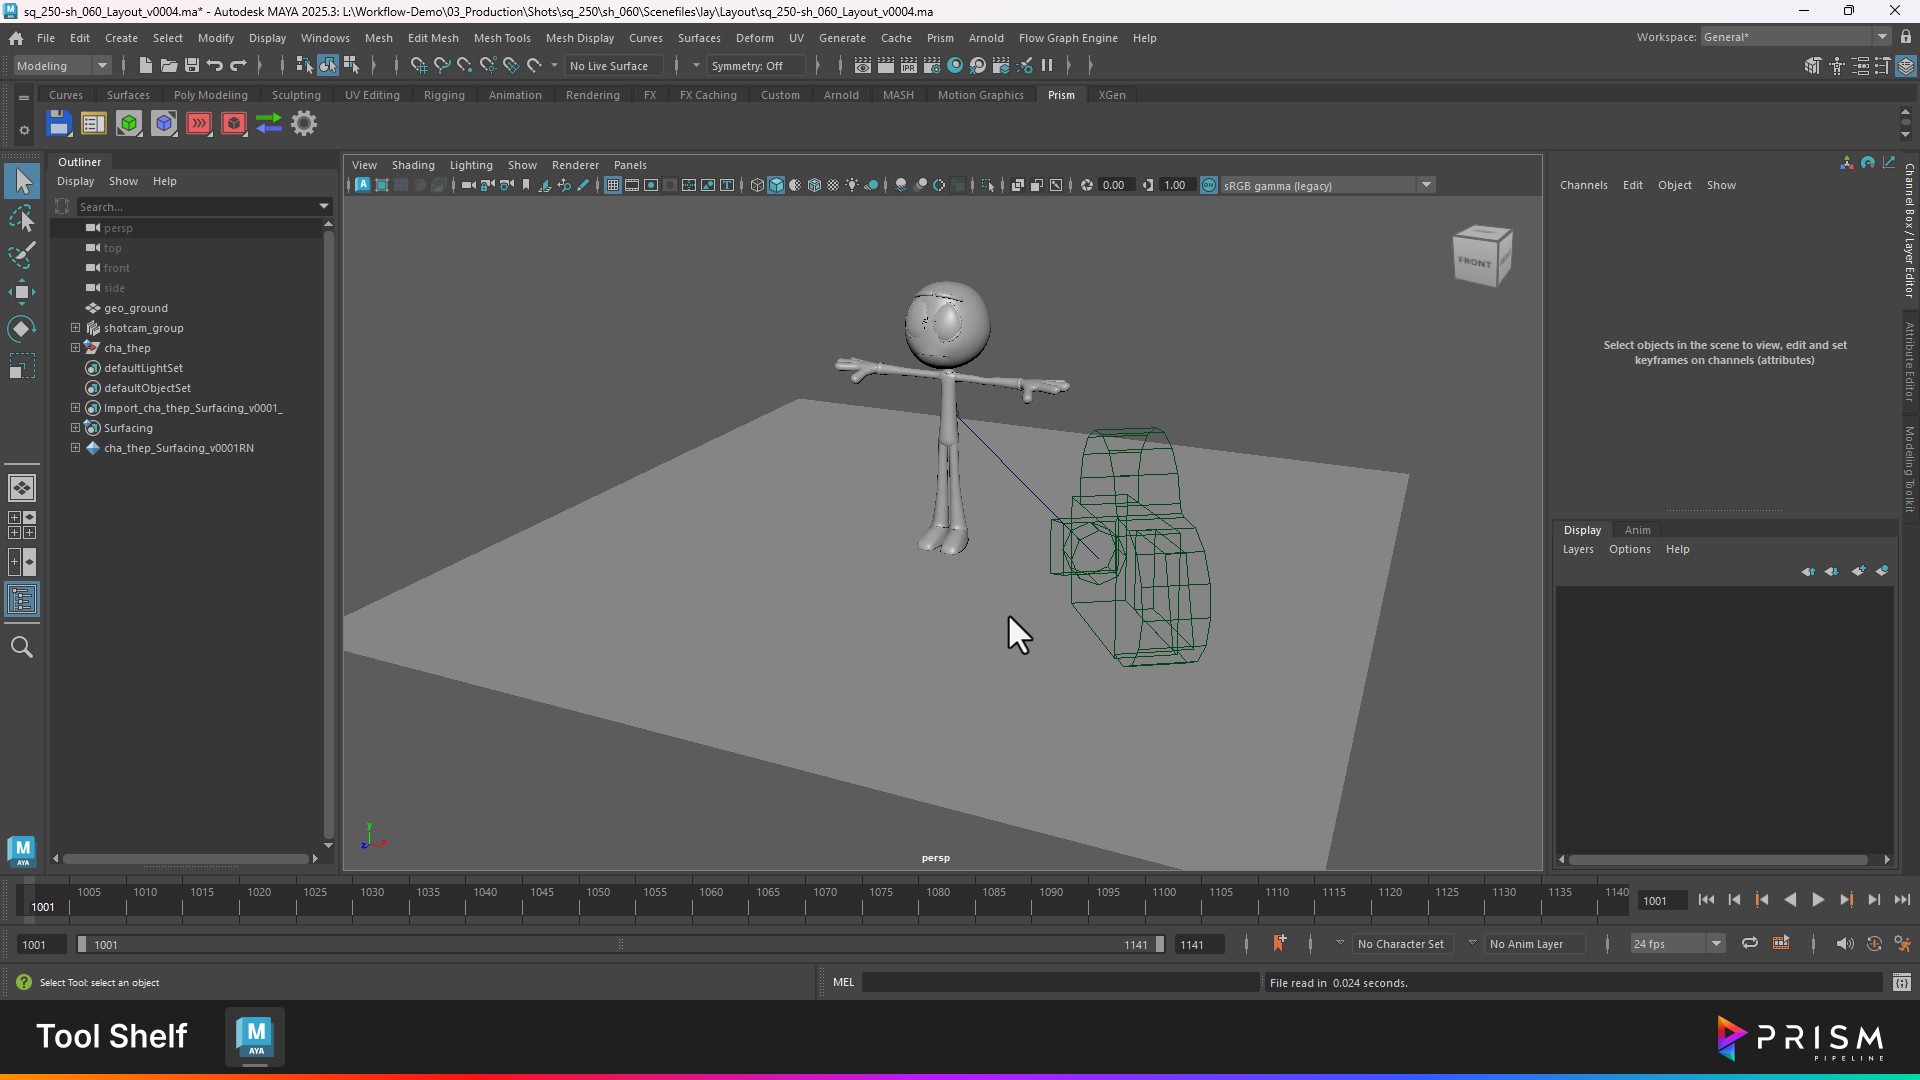This screenshot has height=1080, width=1920.
Task: Click the search magnifier icon in sidebar
Action: click(x=22, y=647)
